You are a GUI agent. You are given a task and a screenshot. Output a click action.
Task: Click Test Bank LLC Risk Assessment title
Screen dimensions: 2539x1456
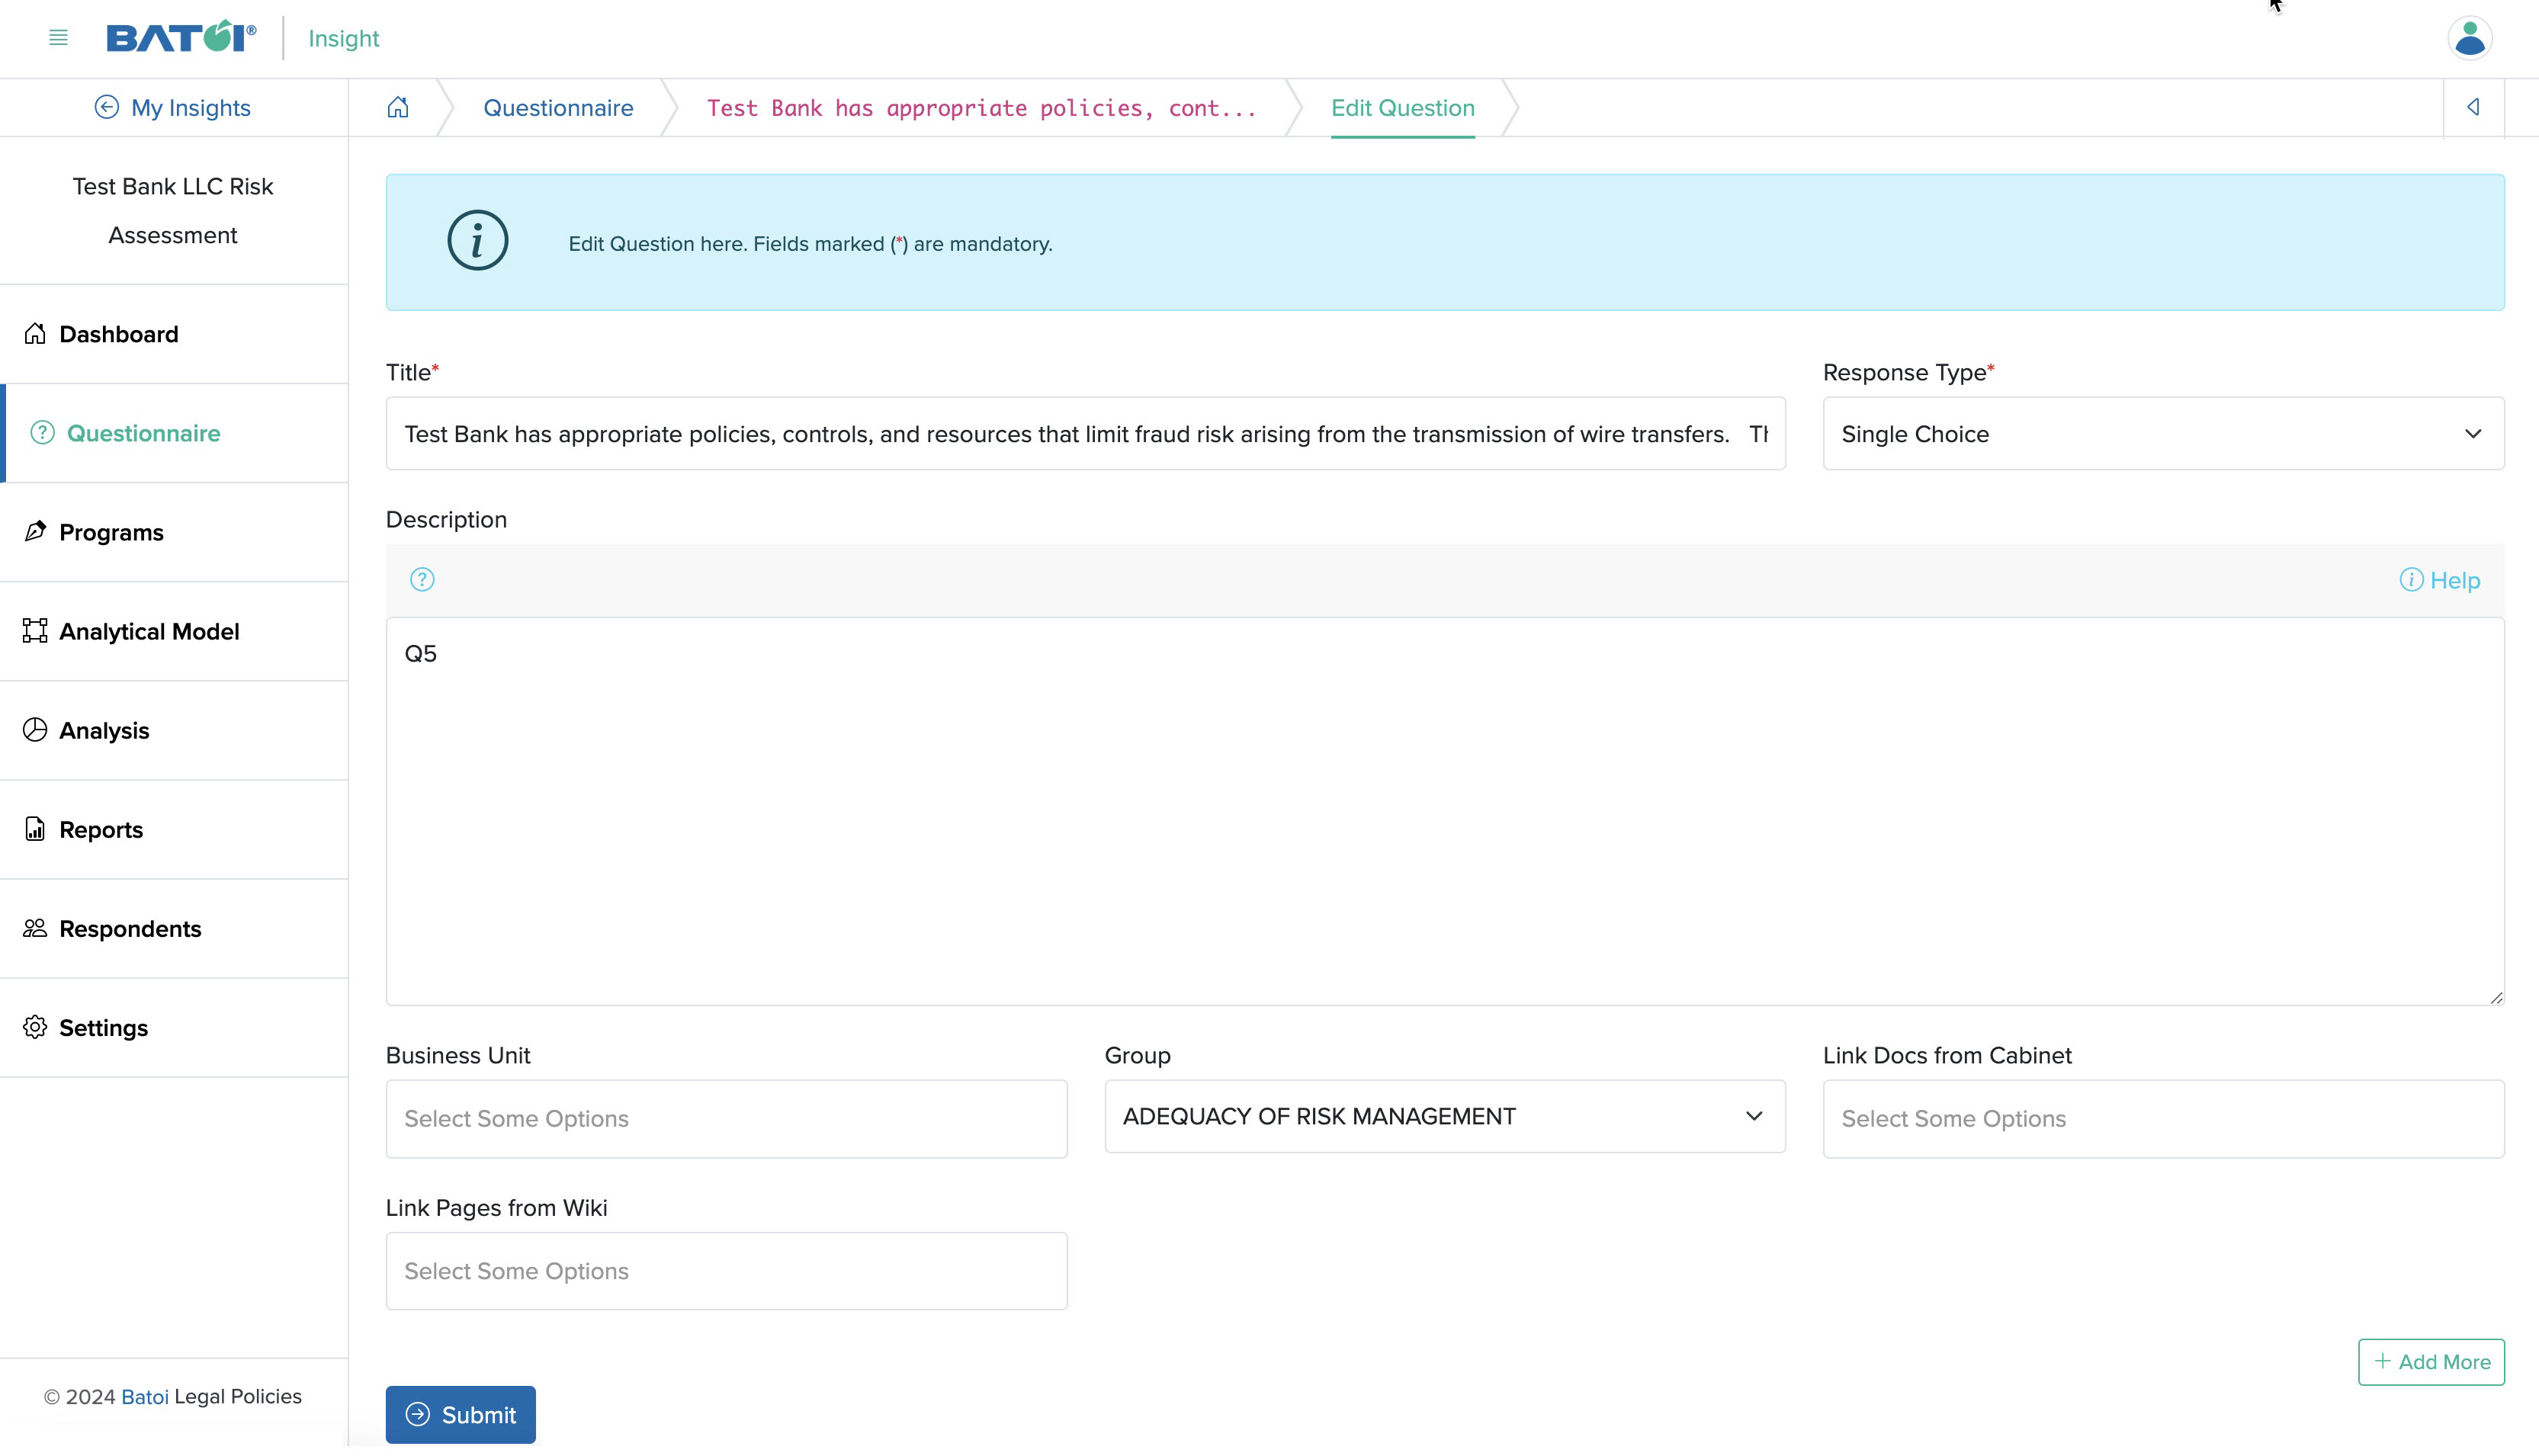click(x=173, y=211)
